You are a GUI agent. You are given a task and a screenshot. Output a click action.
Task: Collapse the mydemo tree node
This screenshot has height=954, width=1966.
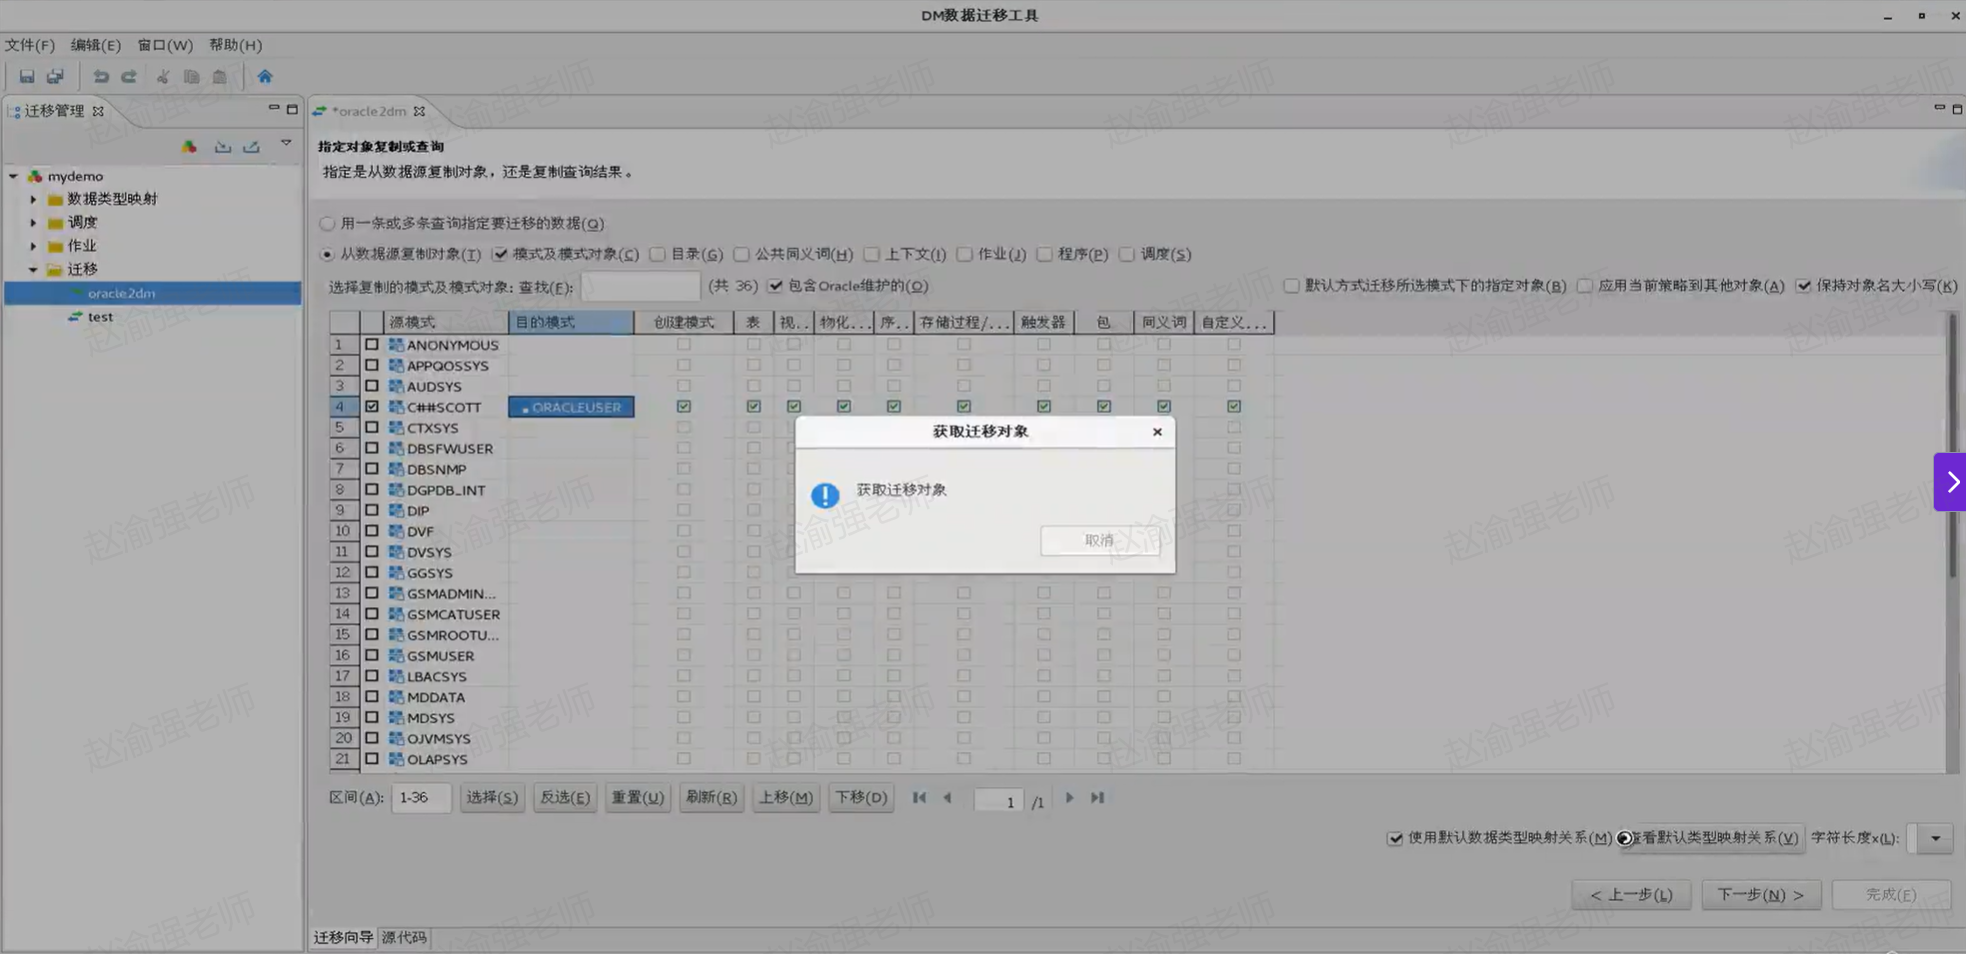point(13,176)
